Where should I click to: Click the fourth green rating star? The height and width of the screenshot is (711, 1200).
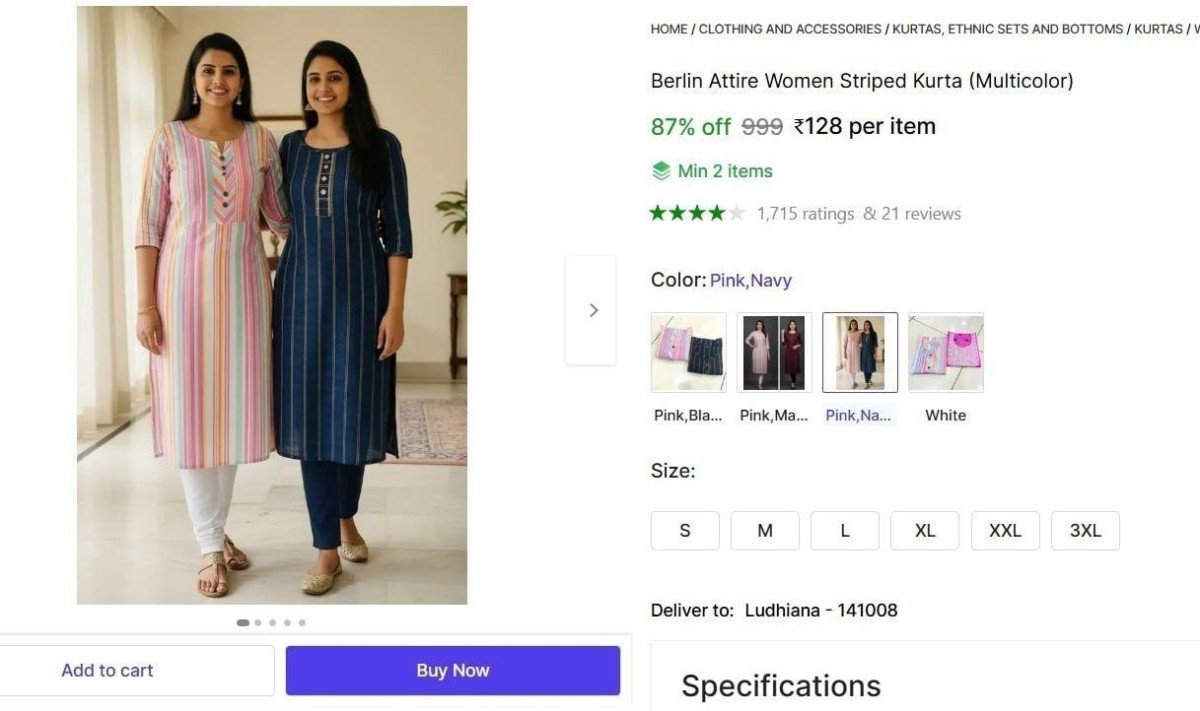click(717, 213)
